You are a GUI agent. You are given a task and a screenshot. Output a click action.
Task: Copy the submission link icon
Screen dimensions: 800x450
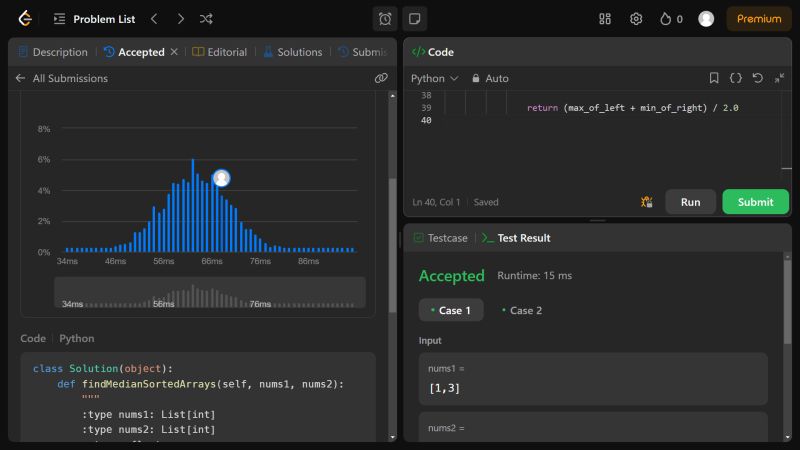click(381, 78)
